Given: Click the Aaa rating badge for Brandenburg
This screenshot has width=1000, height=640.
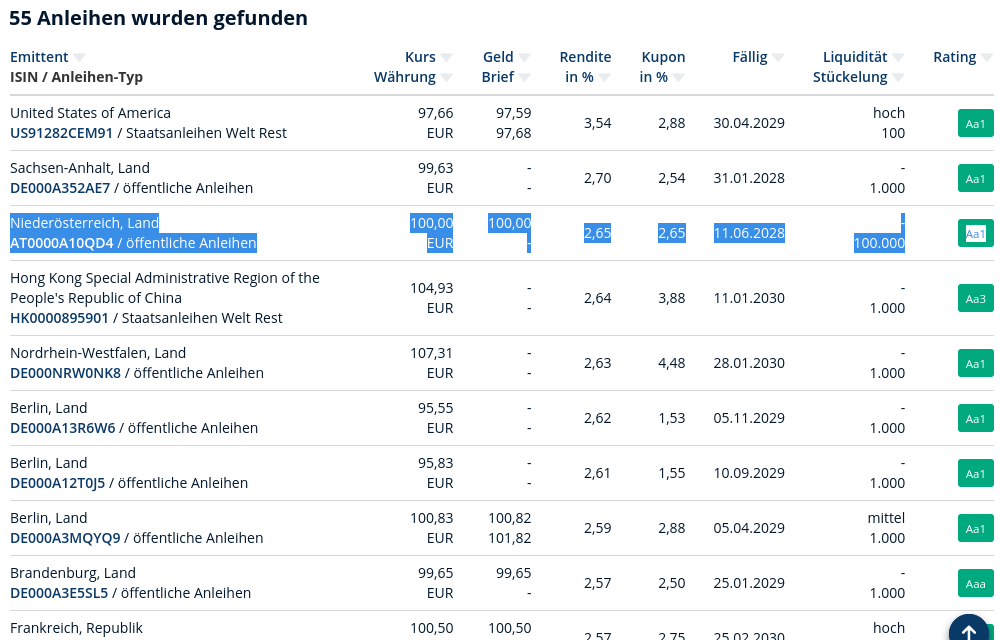Looking at the screenshot, I should (976, 583).
